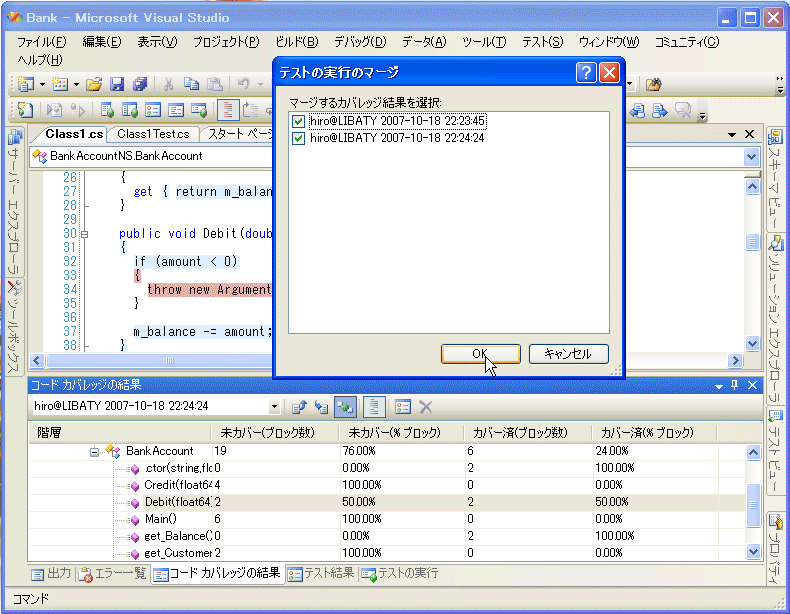Select the Main() coverage row
This screenshot has height=614, width=790.
[386, 519]
